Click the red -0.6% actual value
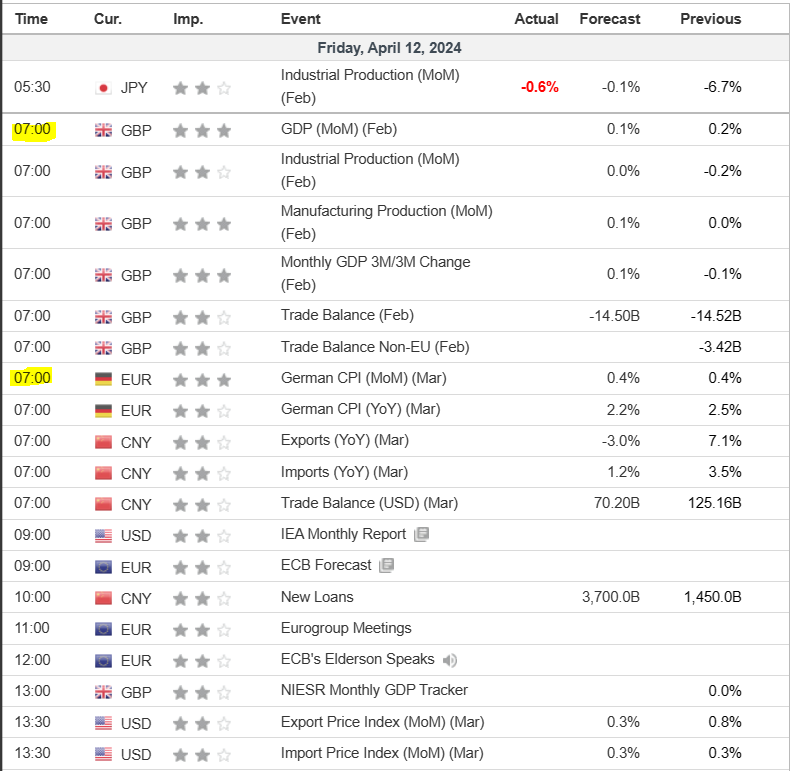Screen dimensions: 795x771 pyautogui.click(x=539, y=87)
